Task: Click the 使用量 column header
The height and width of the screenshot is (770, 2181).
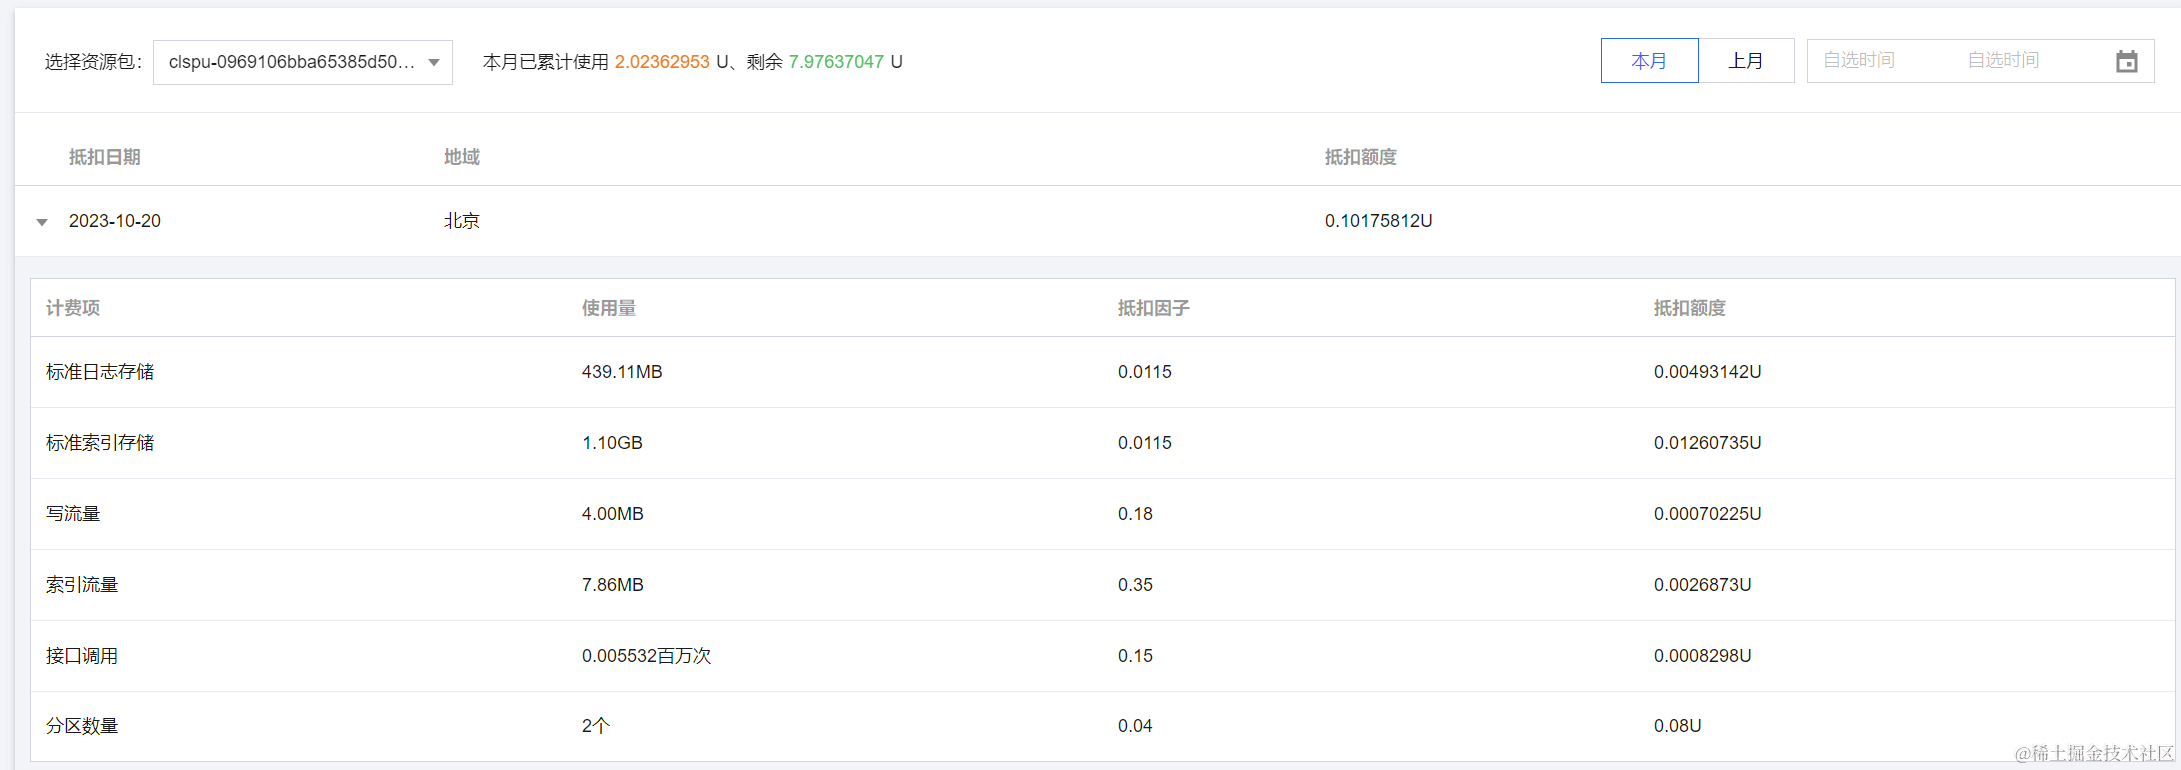Action: (x=608, y=308)
